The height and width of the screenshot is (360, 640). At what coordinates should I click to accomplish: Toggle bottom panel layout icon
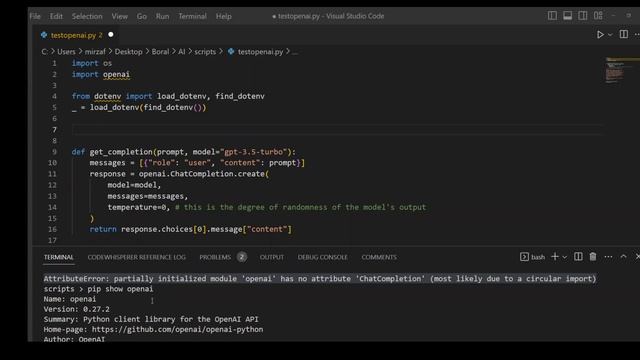click(x=567, y=16)
